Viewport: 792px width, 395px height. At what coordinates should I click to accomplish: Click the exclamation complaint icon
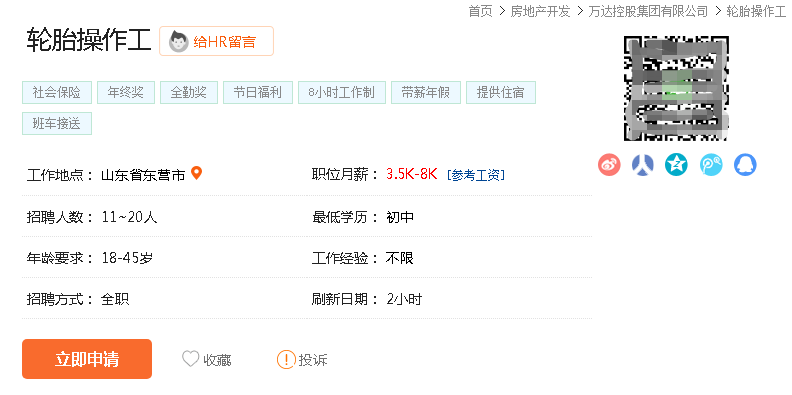pos(286,360)
